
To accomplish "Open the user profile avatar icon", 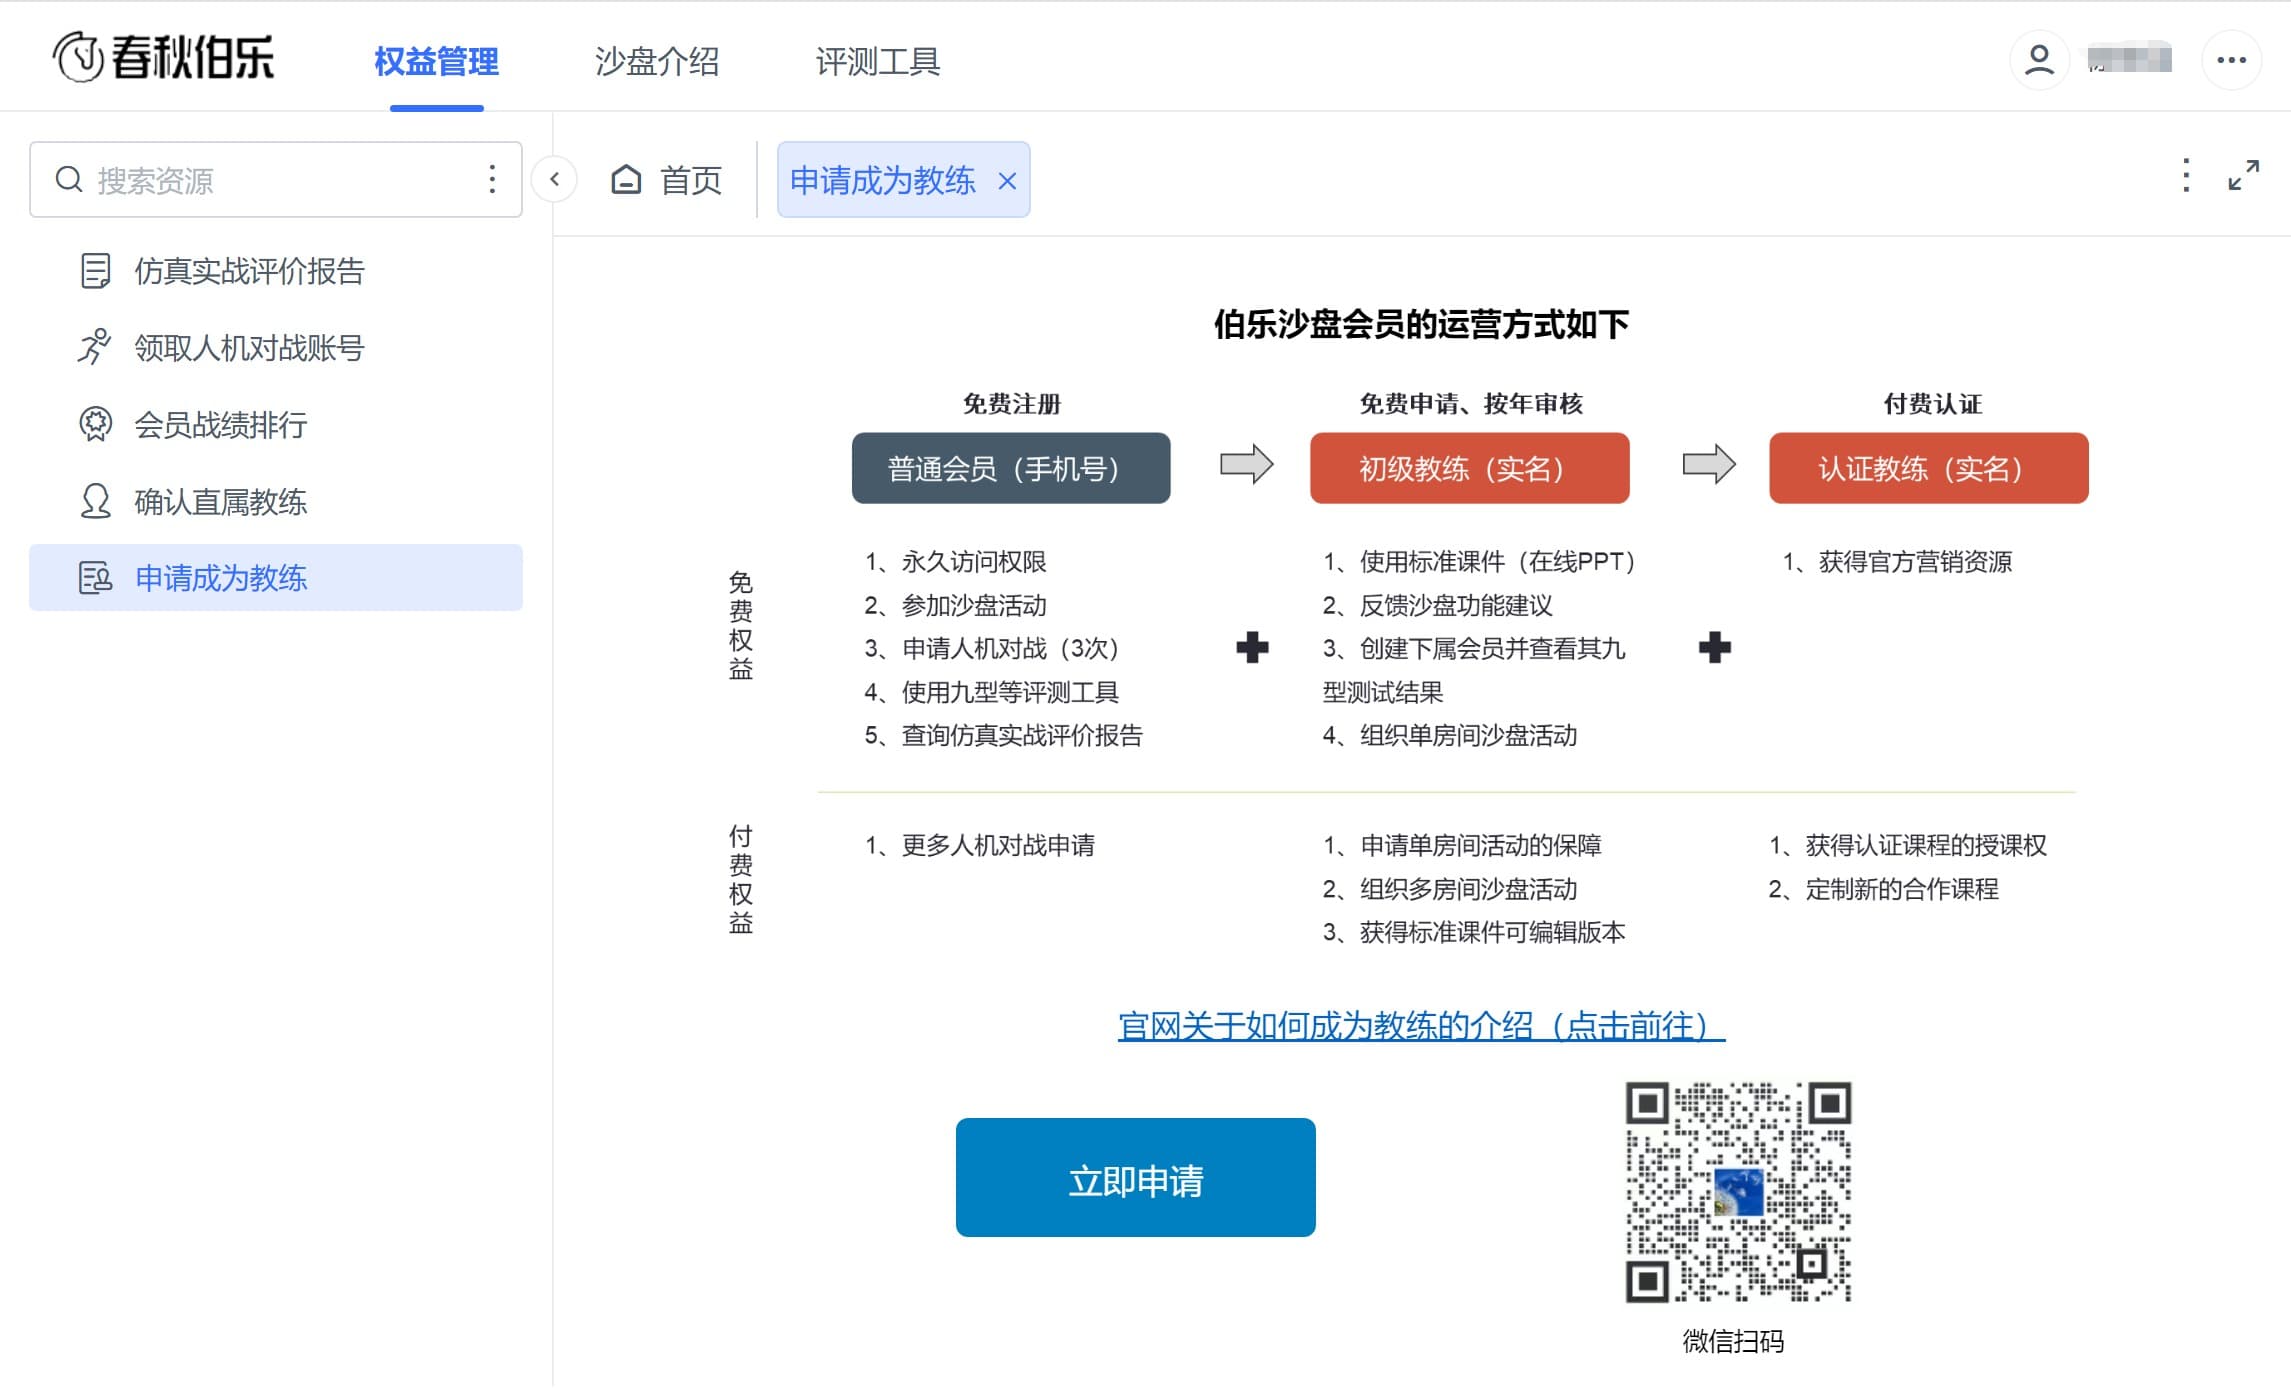I will (x=2039, y=60).
